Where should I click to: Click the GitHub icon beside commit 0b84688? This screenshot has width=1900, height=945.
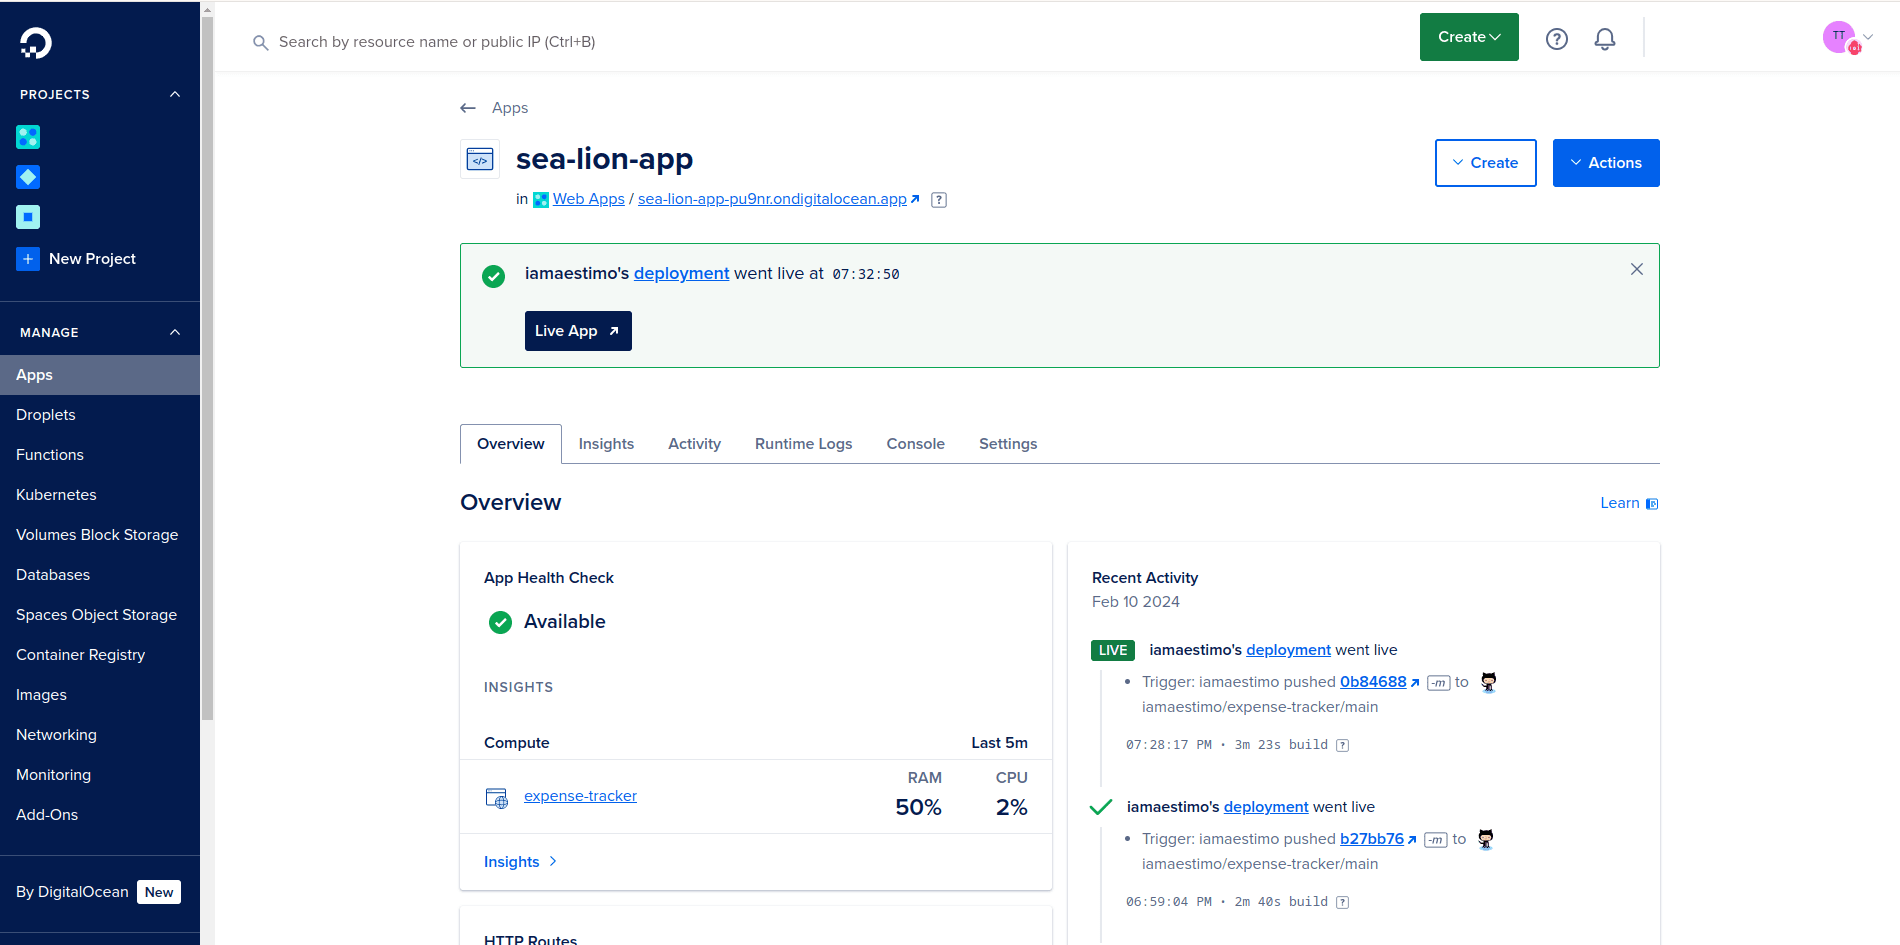pyautogui.click(x=1488, y=681)
